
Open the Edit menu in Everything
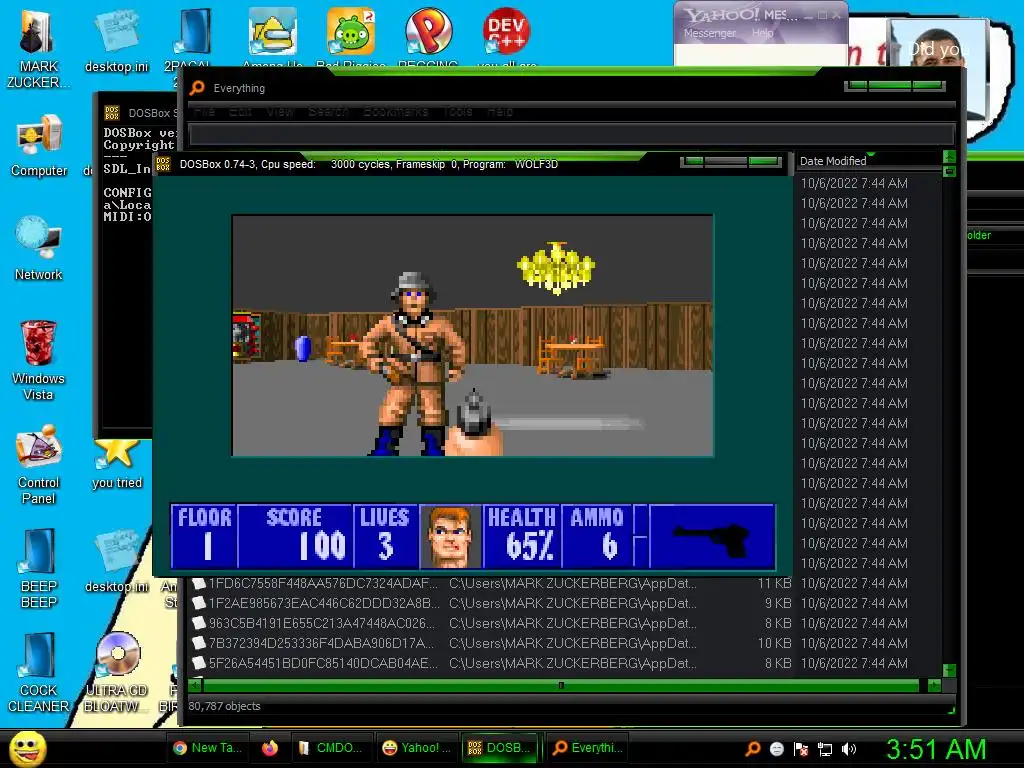(x=240, y=112)
